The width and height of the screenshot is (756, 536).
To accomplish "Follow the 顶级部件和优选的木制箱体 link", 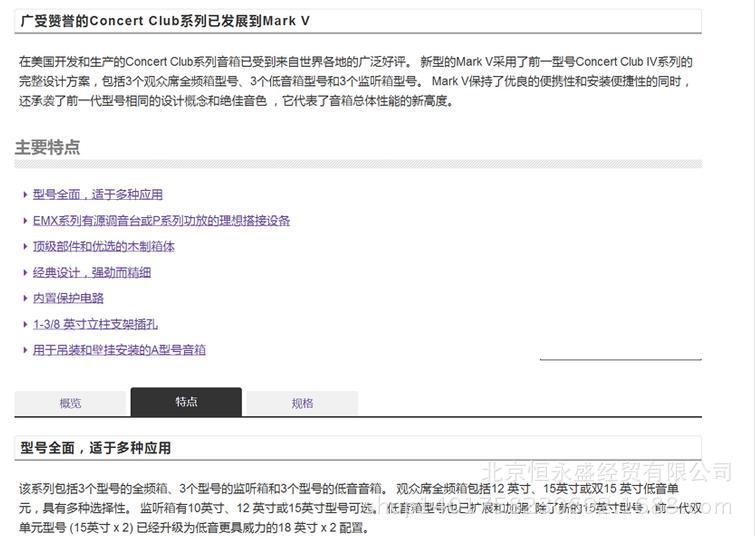I will coord(103,247).
